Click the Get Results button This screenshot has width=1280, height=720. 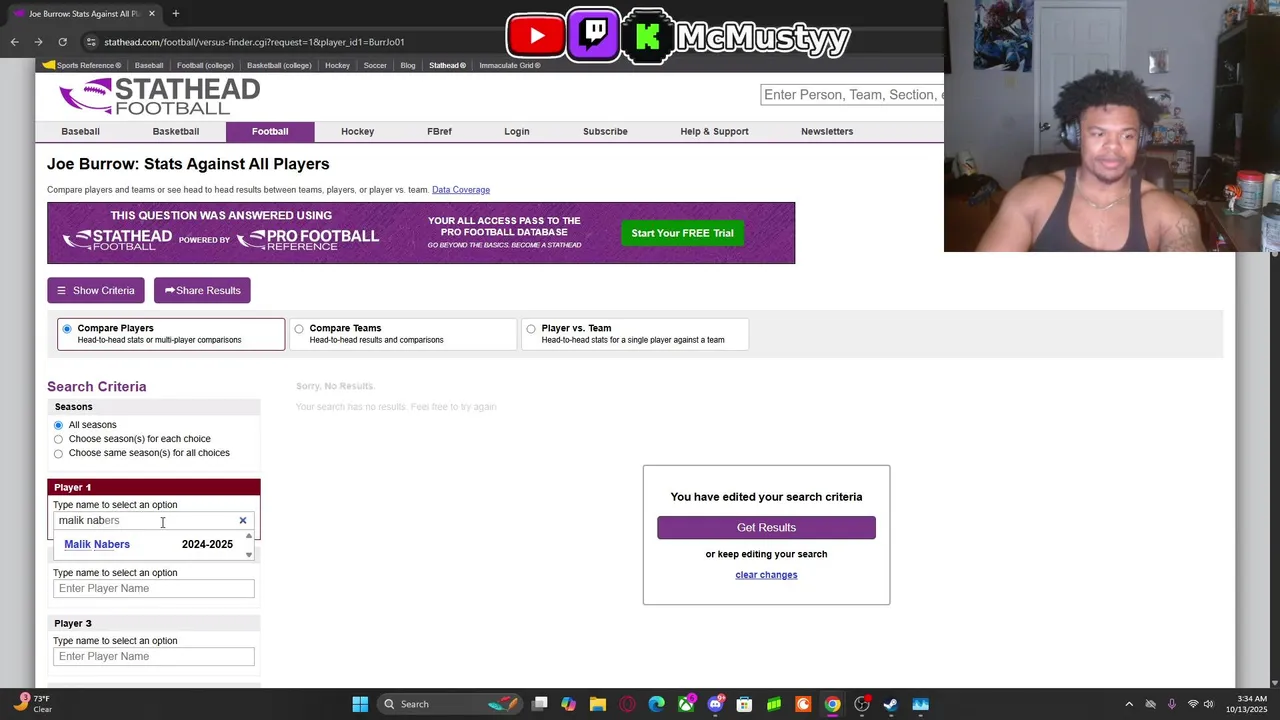(x=766, y=527)
